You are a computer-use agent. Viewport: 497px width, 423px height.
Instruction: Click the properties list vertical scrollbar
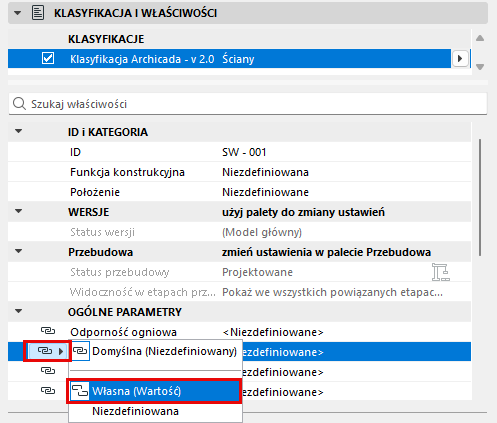[x=480, y=198]
